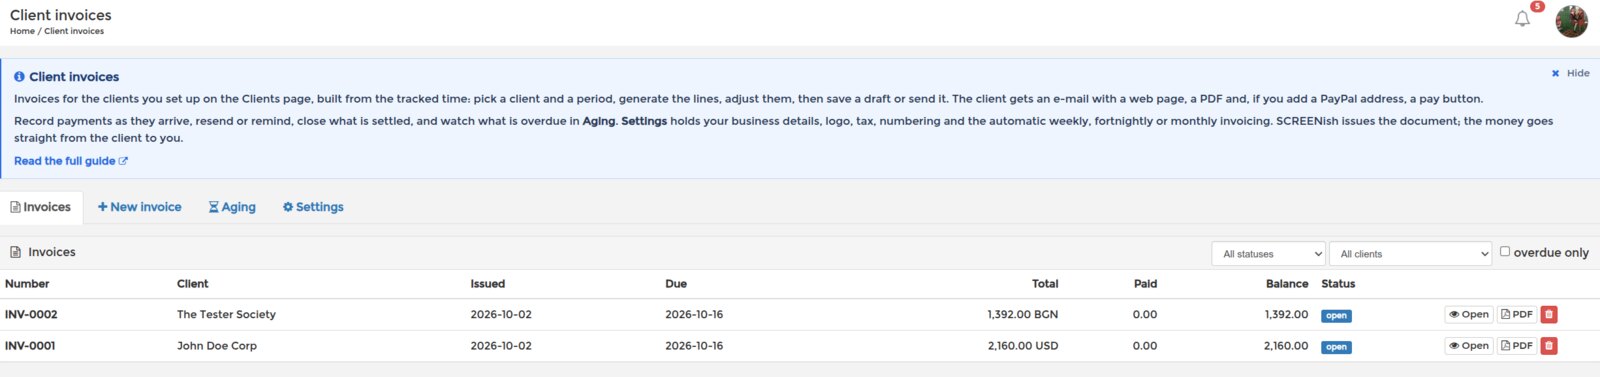Open the New invoice tab
Image resolution: width=1600 pixels, height=377 pixels.
click(140, 207)
